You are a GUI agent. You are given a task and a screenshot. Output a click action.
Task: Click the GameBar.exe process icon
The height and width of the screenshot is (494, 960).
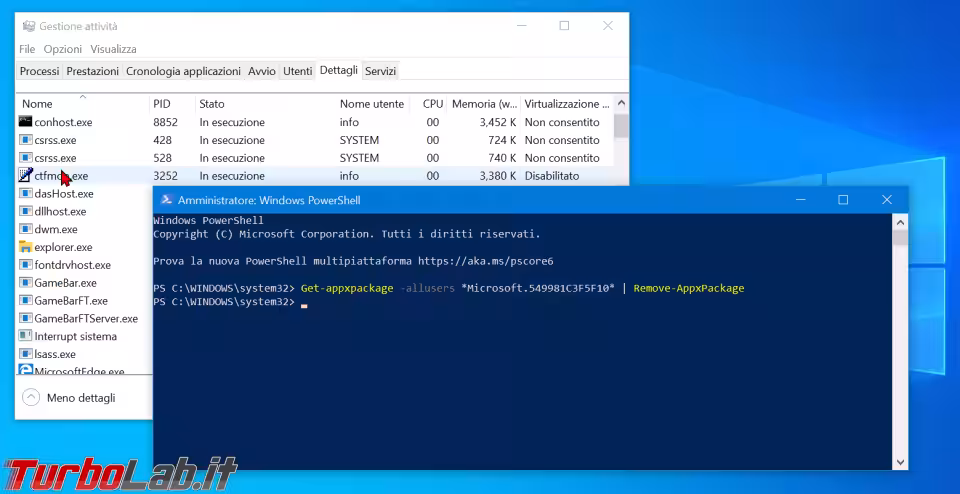click(25, 283)
